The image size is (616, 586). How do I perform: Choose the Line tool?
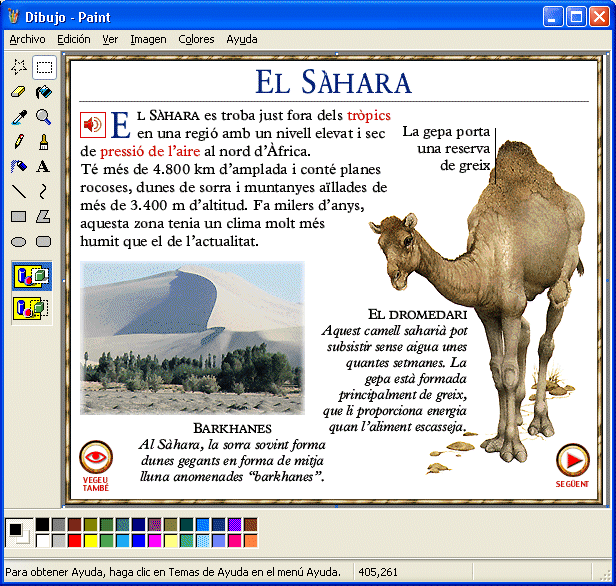[19, 192]
